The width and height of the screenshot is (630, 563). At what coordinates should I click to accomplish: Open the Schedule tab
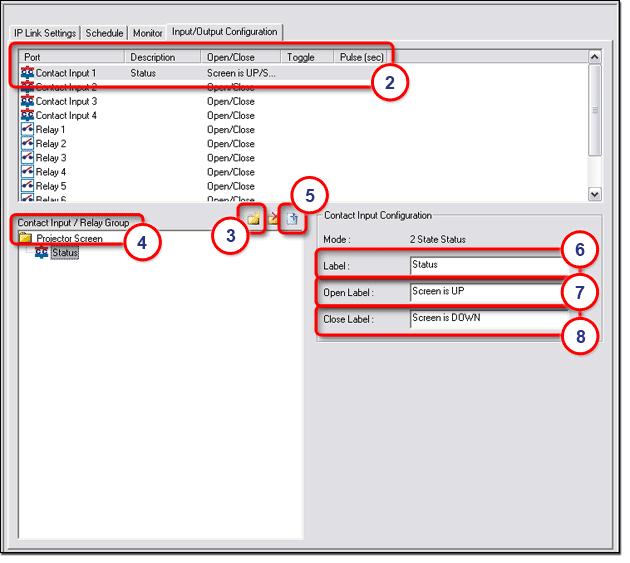pos(104,33)
